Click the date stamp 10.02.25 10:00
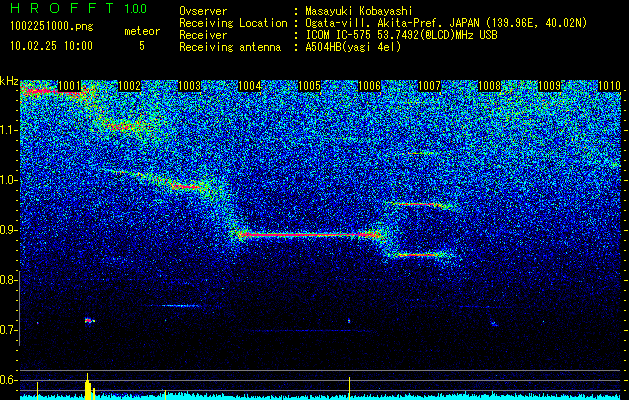The image size is (629, 400). click(x=51, y=46)
